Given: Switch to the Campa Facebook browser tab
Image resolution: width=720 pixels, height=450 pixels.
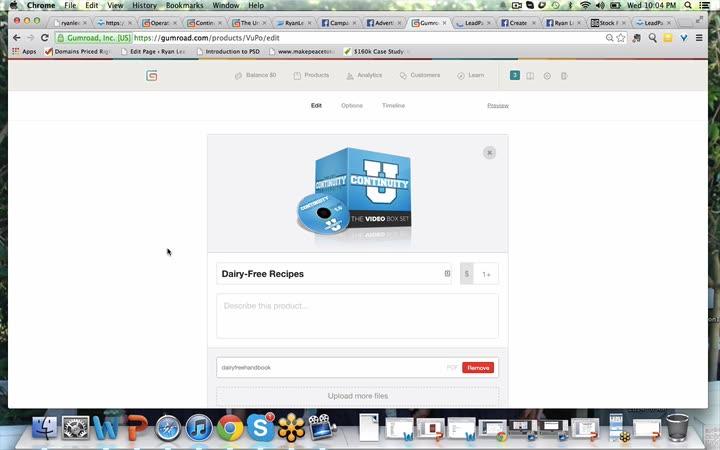Looking at the screenshot, I should 338,22.
